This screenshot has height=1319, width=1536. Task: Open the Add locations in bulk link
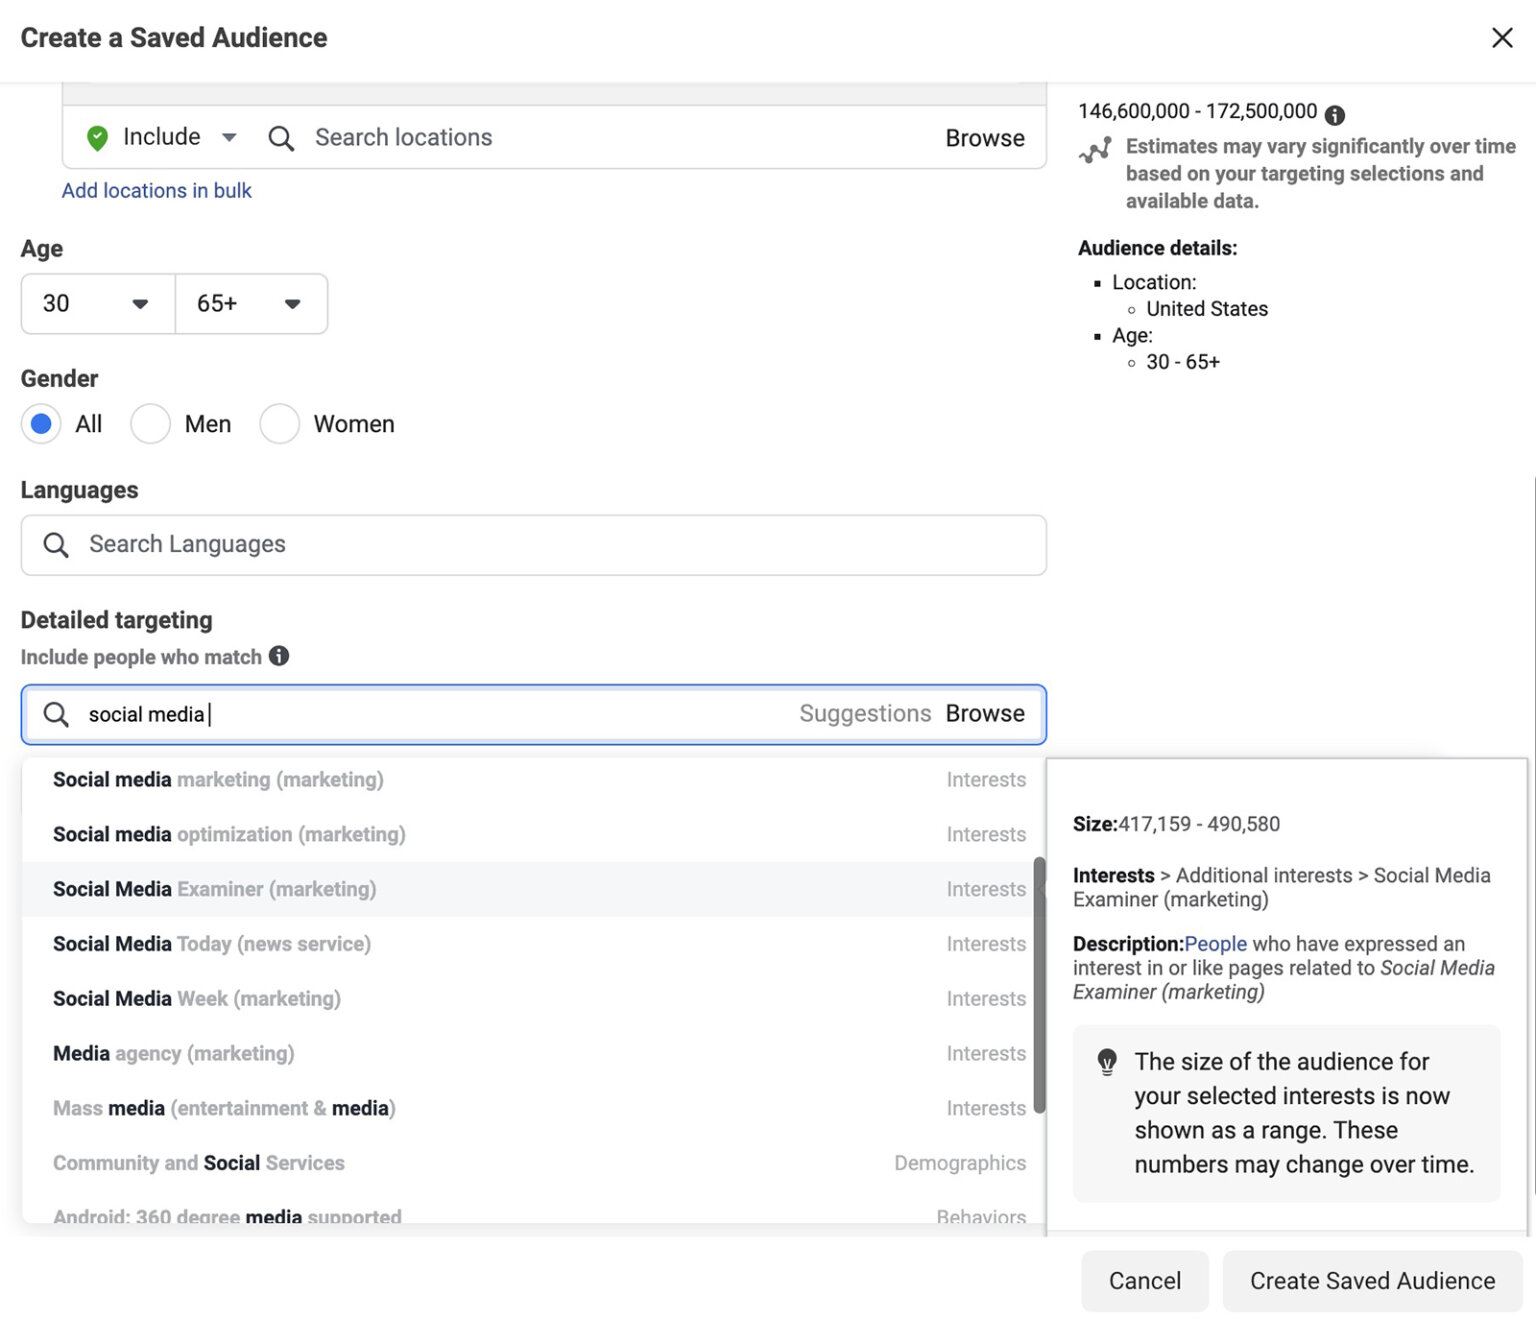[156, 190]
